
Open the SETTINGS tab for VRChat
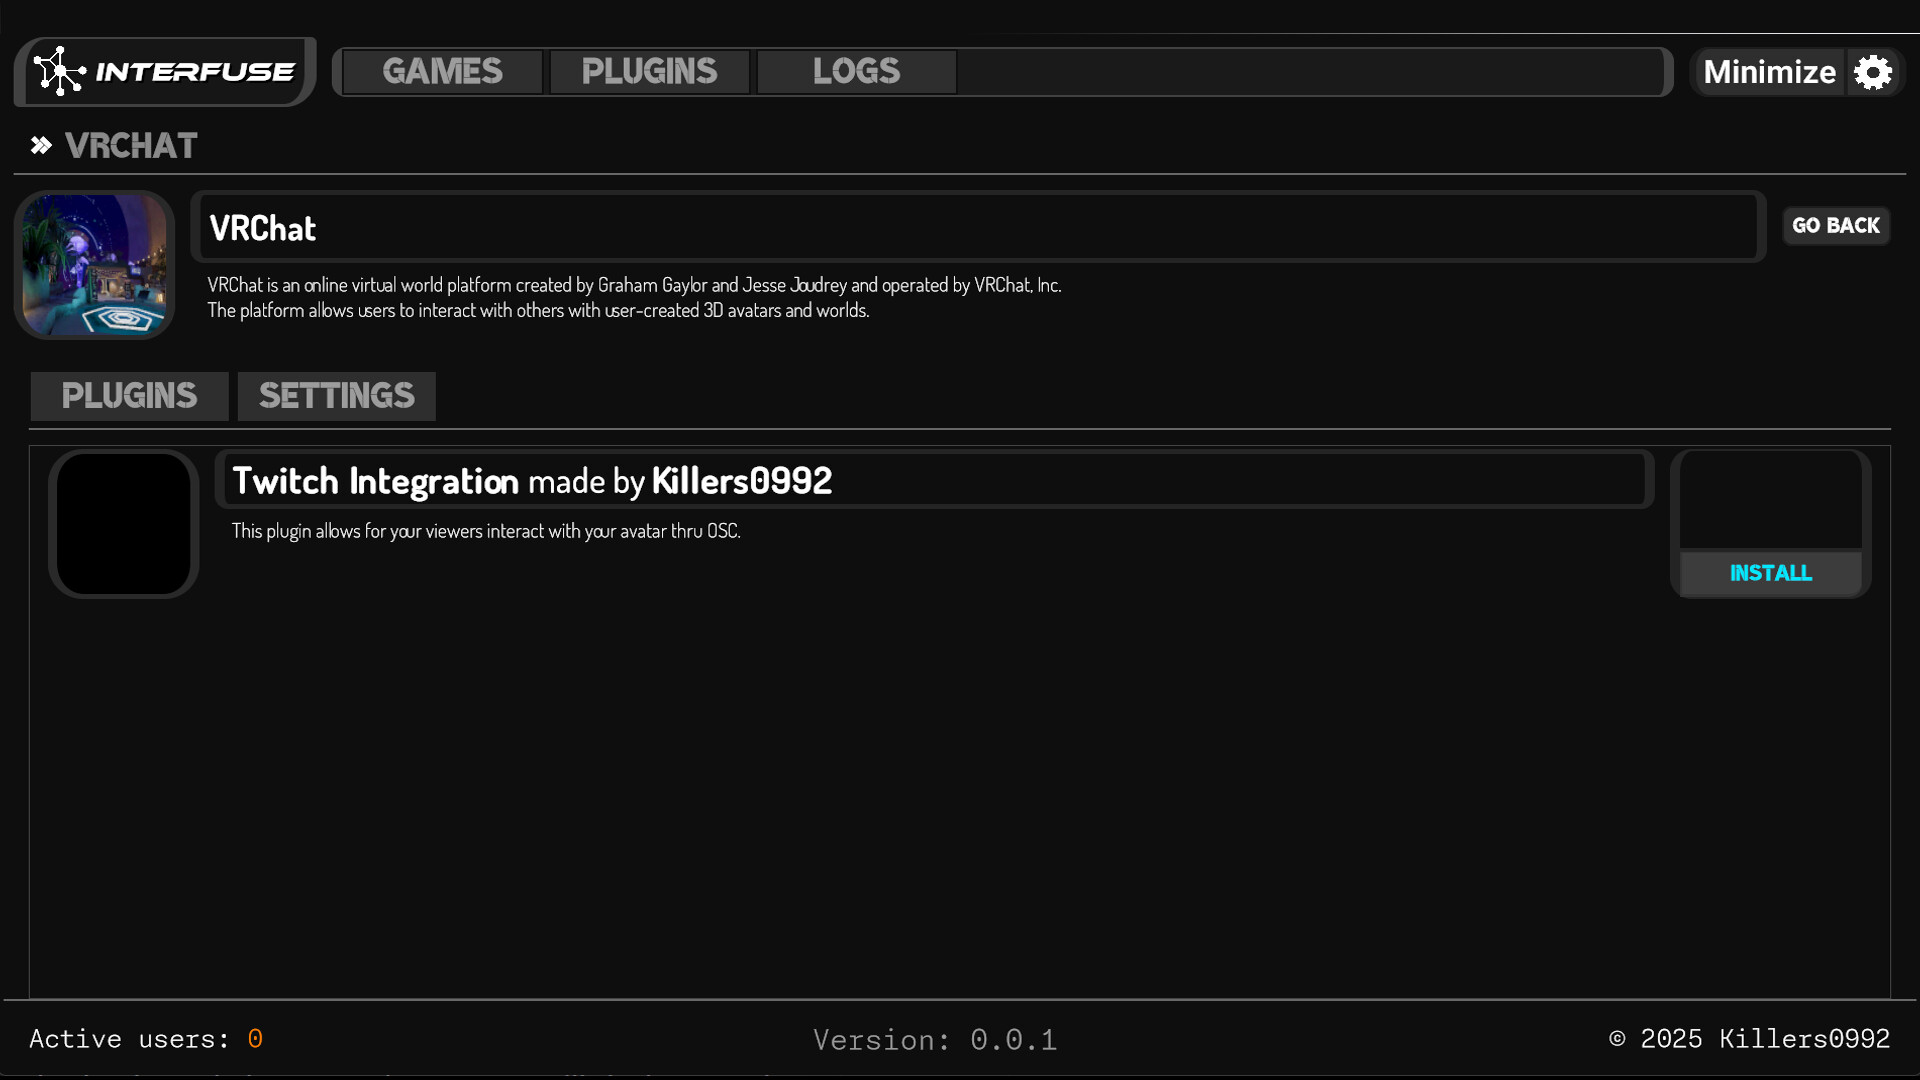pos(336,396)
